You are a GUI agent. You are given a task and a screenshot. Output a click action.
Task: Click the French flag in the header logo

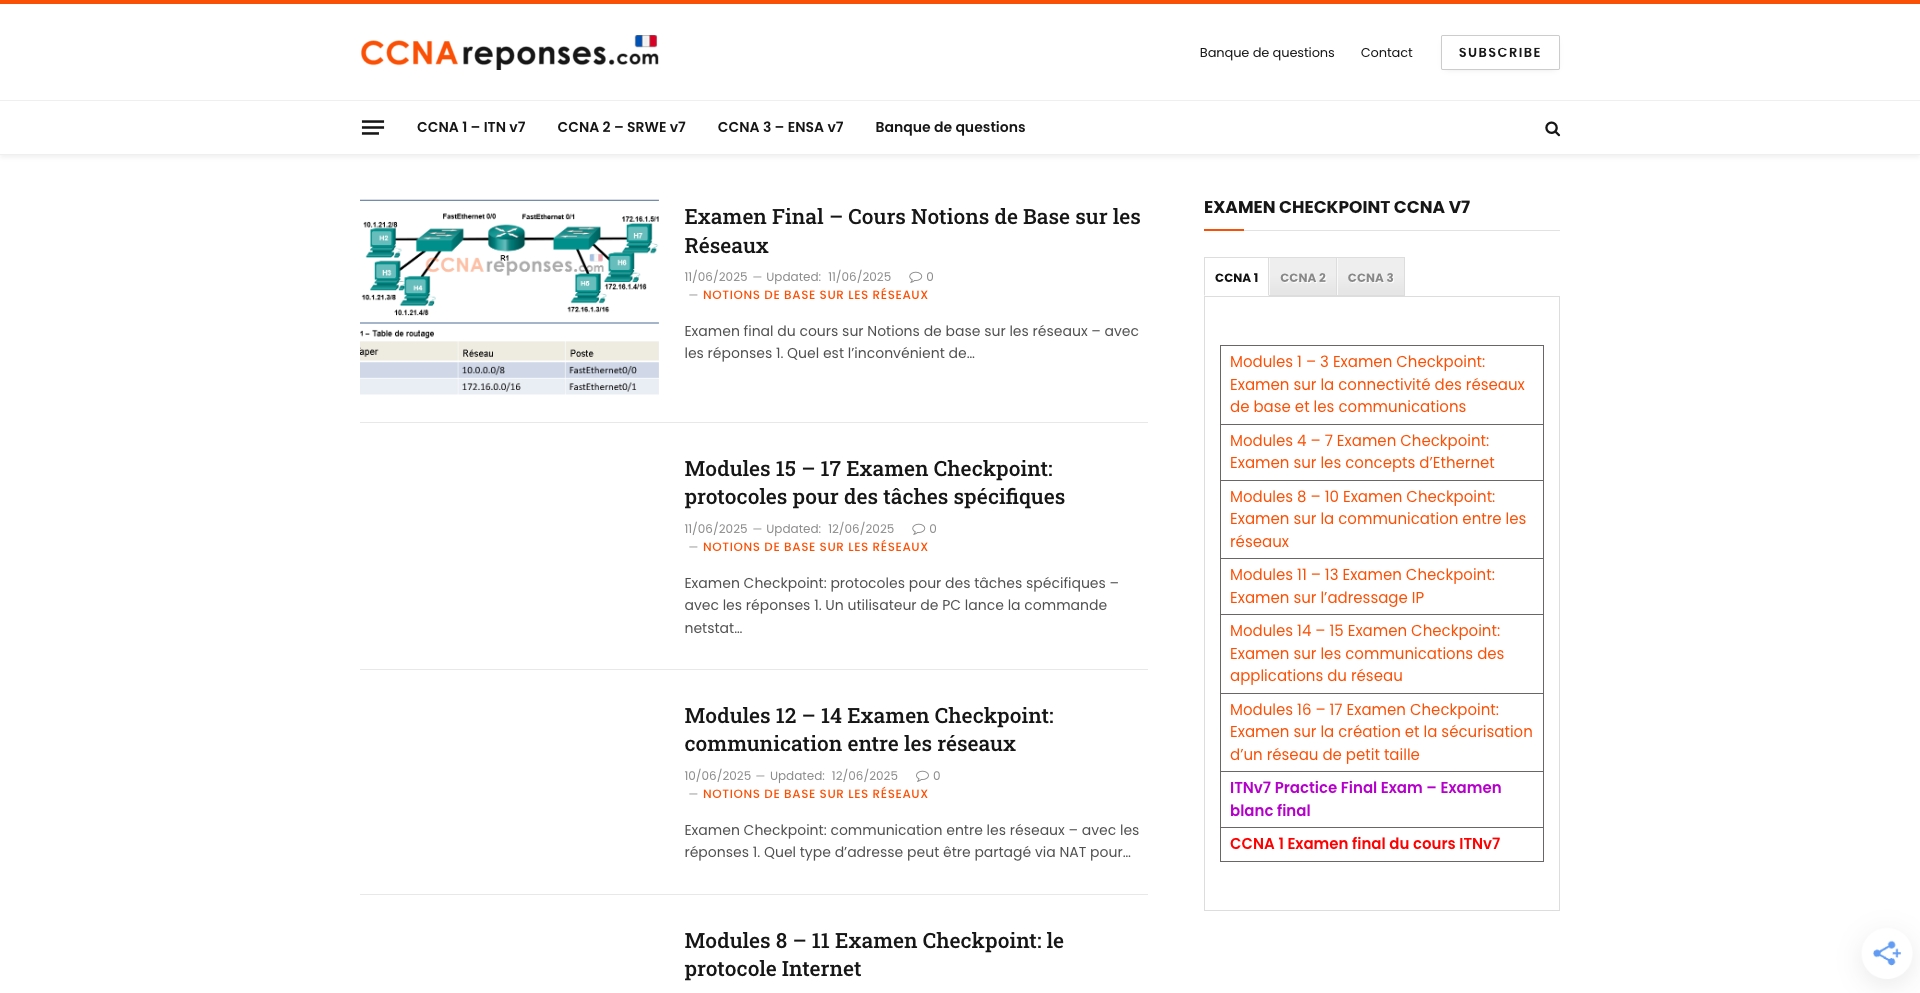click(x=647, y=43)
